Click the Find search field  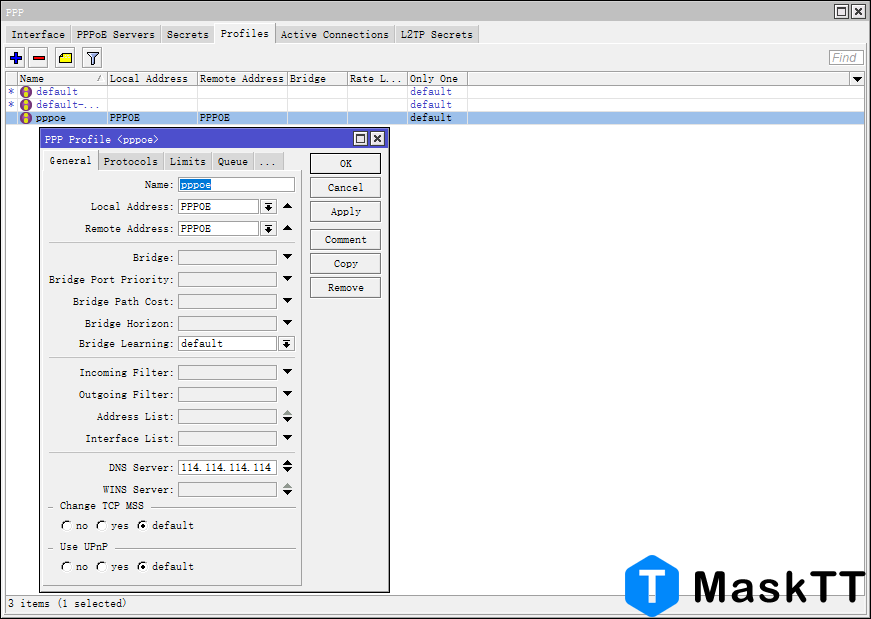846,58
